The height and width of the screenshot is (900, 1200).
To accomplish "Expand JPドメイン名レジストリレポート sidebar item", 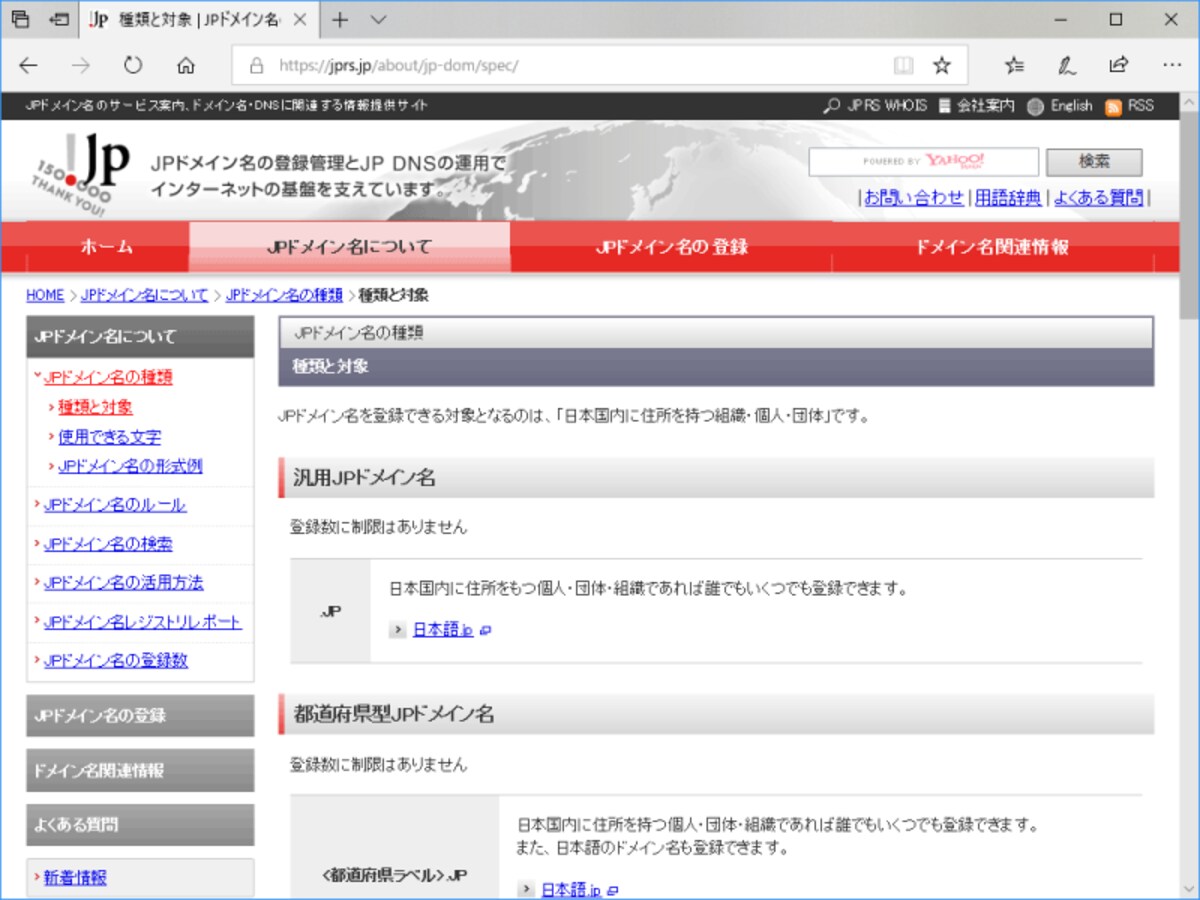I will point(142,622).
